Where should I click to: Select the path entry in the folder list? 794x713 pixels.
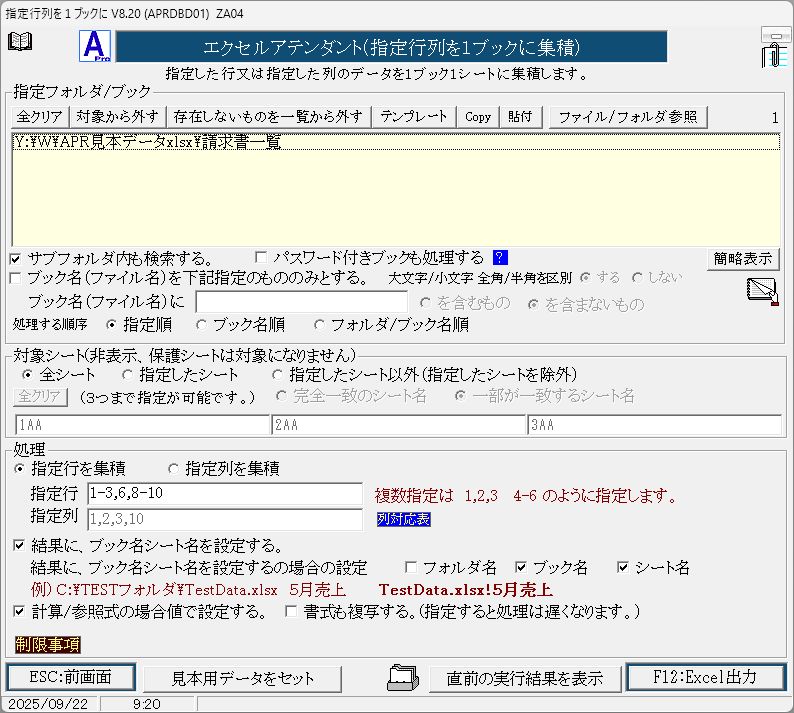point(147,142)
